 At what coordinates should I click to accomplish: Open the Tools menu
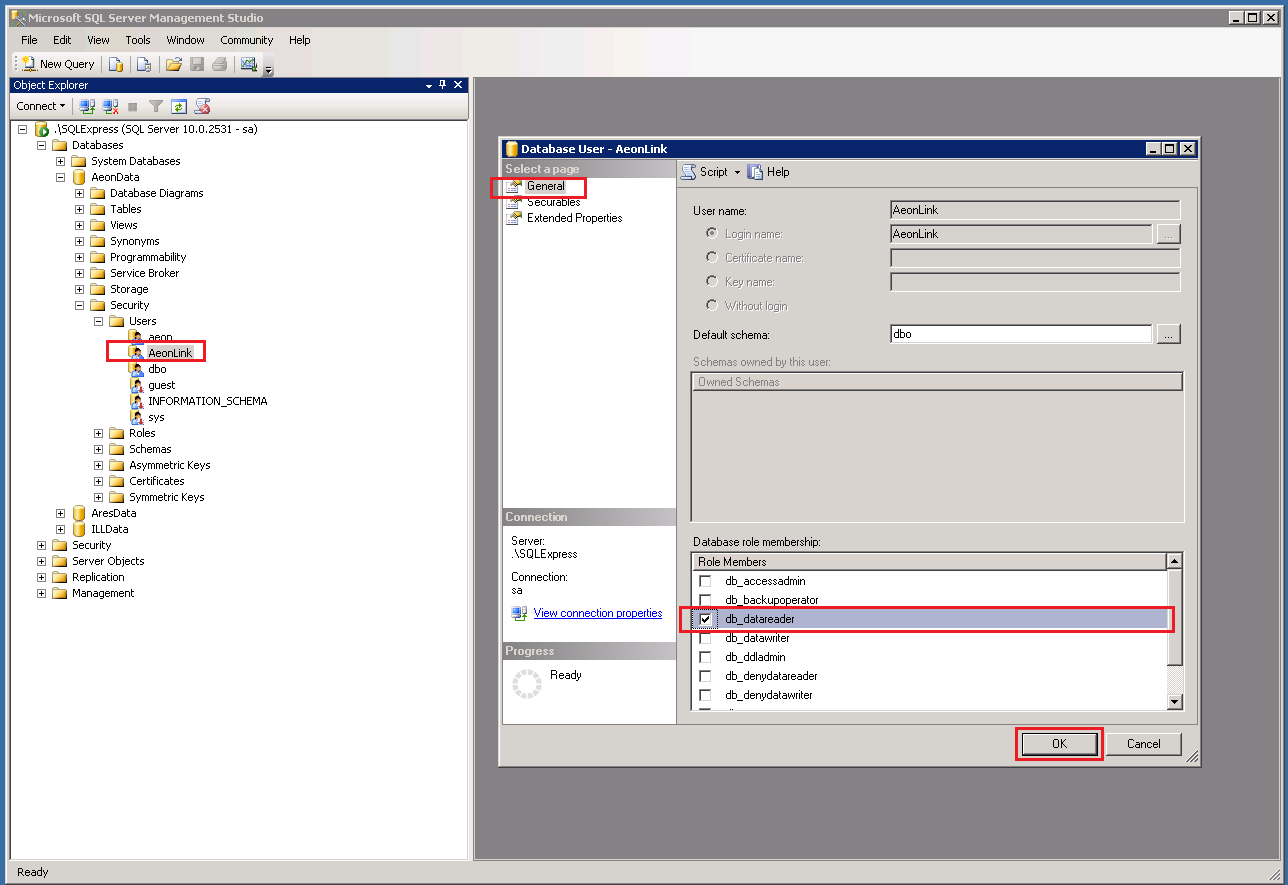click(x=137, y=40)
